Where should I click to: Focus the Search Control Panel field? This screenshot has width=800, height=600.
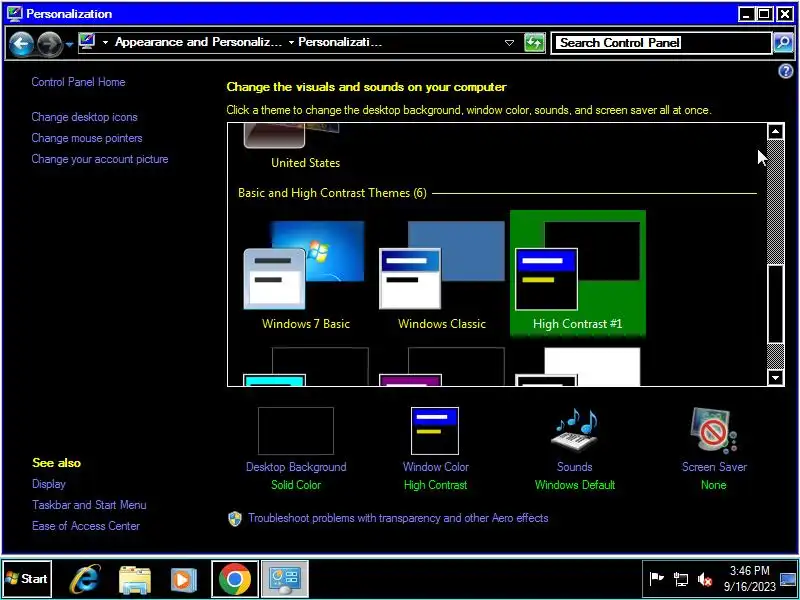pyautogui.click(x=661, y=43)
